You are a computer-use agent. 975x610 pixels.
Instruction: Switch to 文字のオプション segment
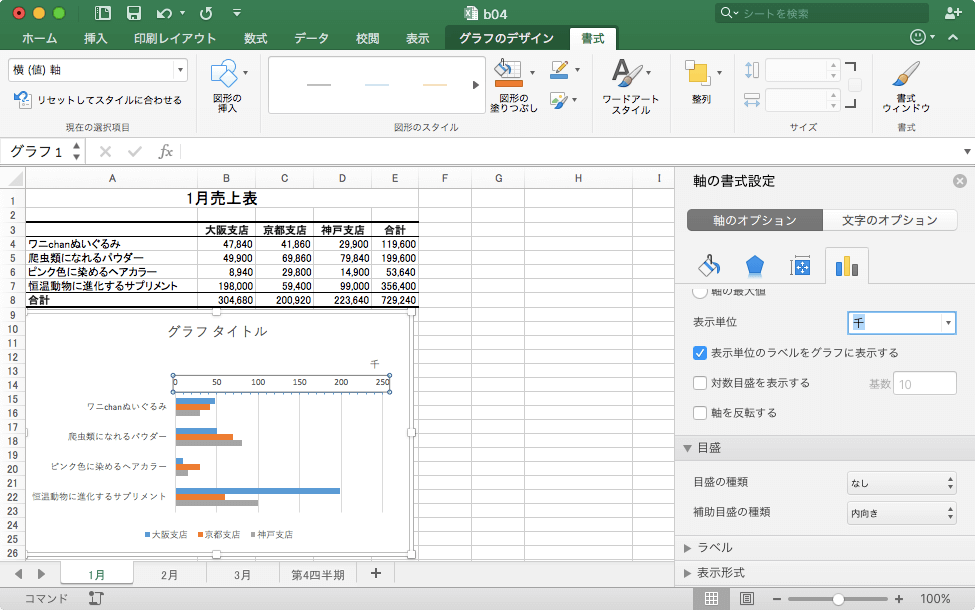(x=890, y=220)
